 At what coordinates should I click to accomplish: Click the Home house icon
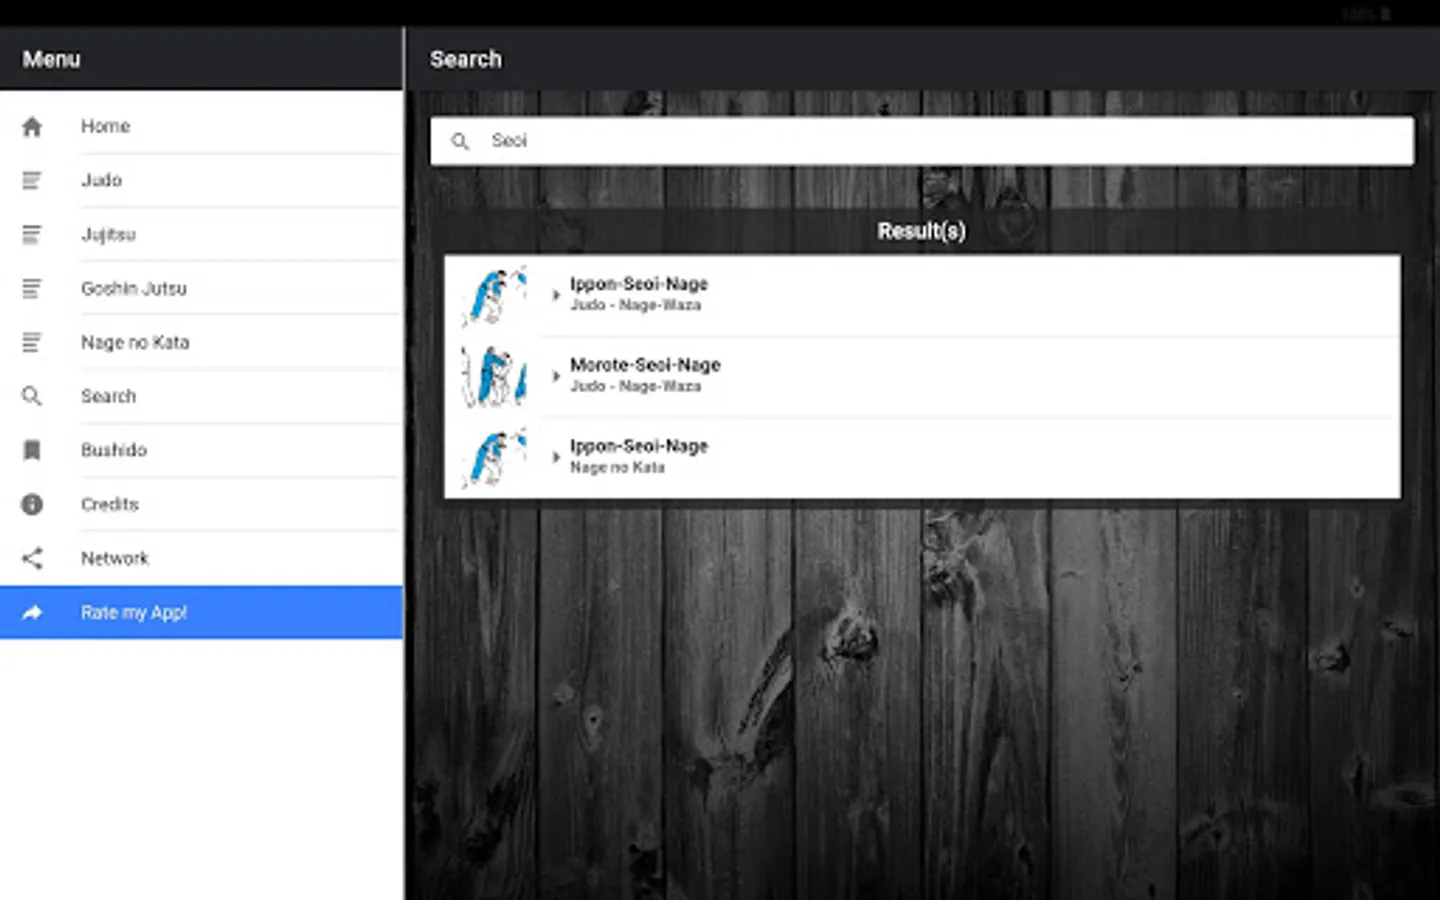click(32, 127)
